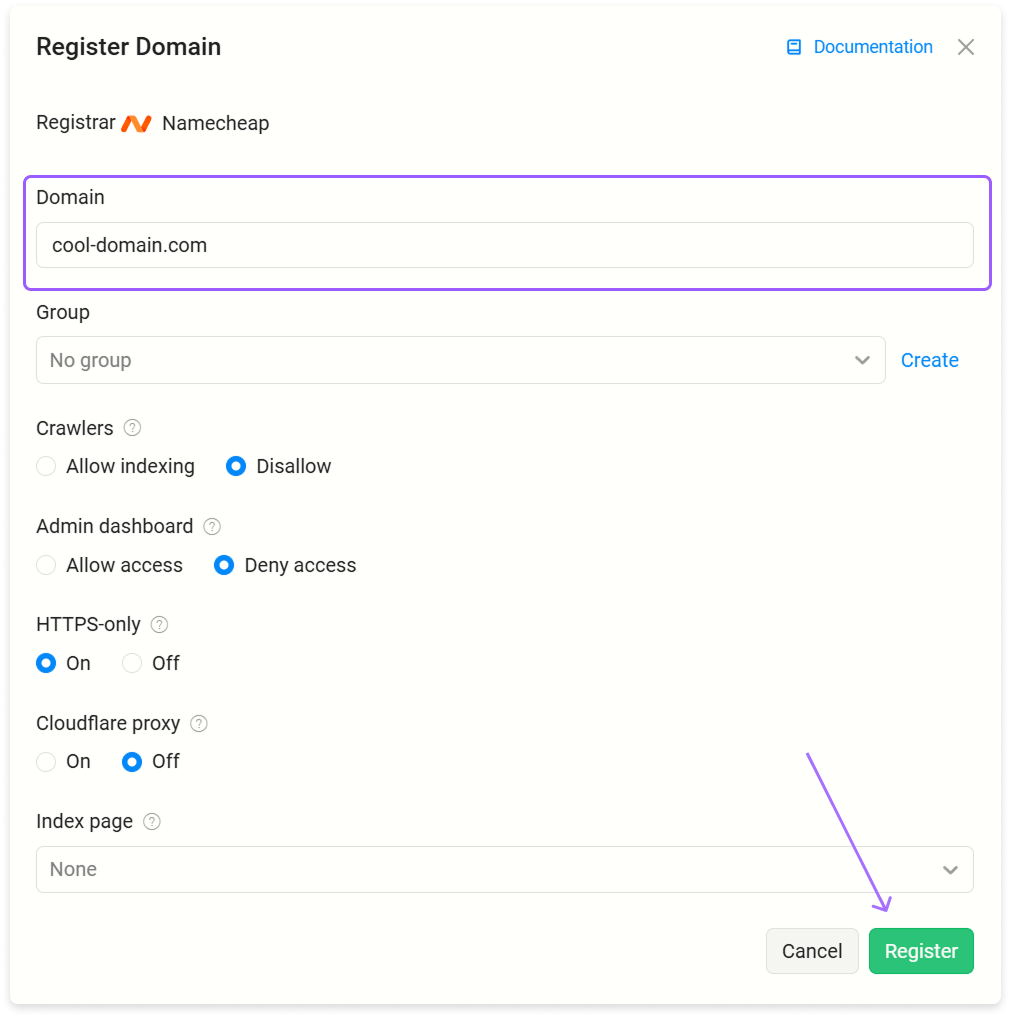This screenshot has height=1018, width=1011.
Task: Close the Register Domain dialog
Action: tap(966, 47)
